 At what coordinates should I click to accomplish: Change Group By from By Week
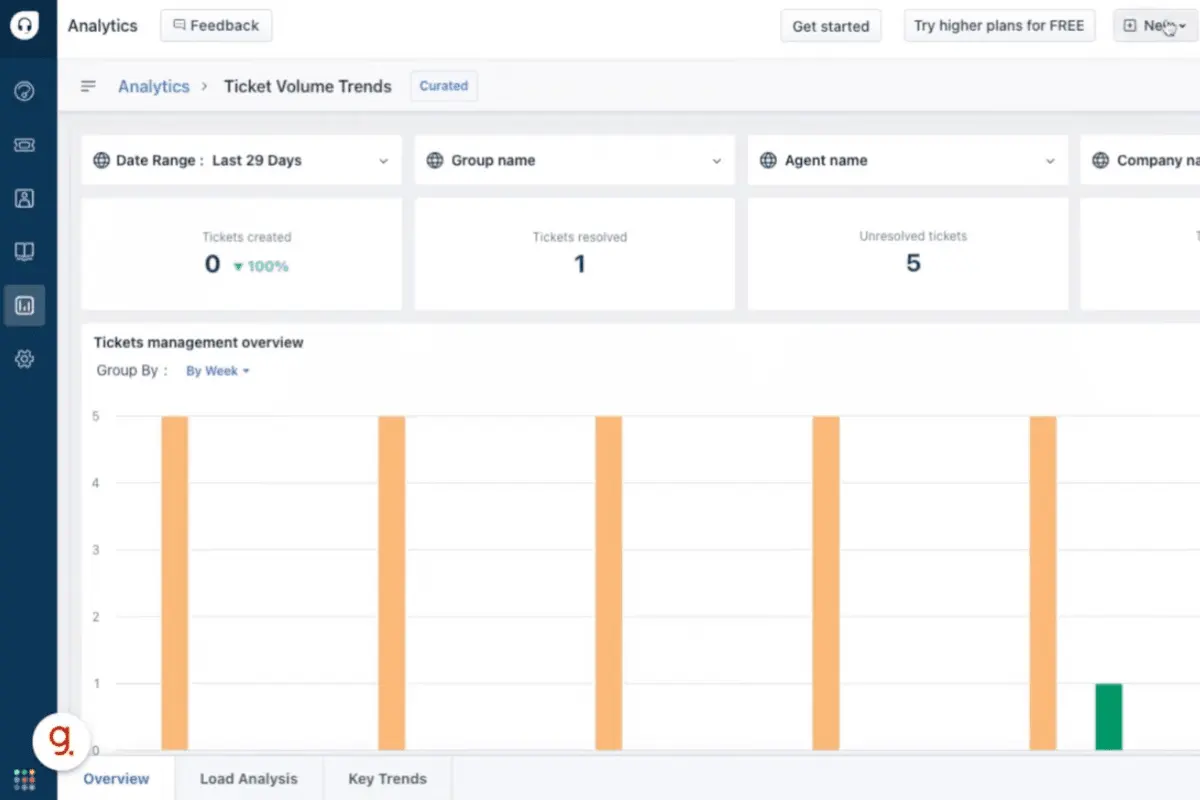(217, 371)
